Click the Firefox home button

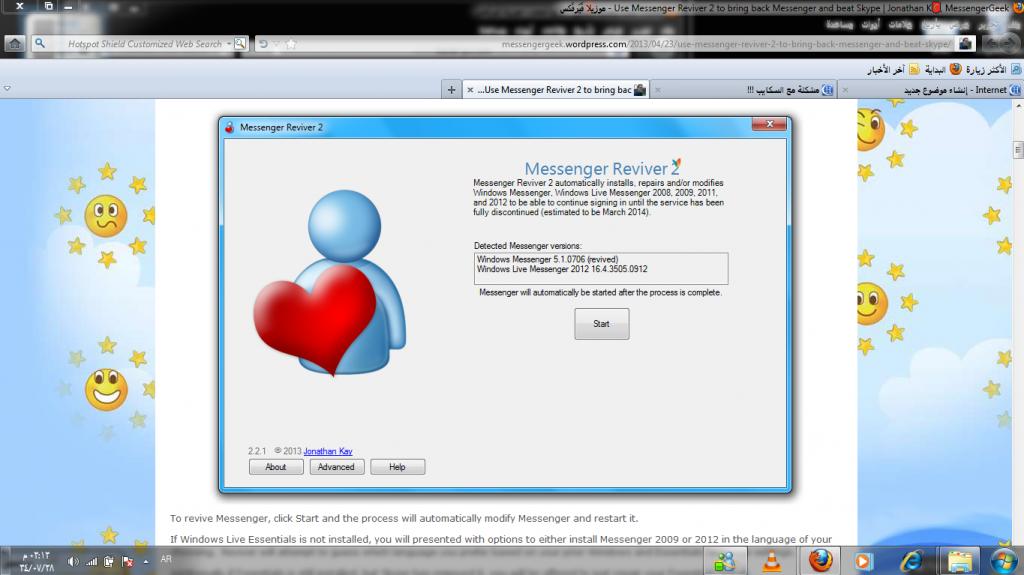point(14,44)
